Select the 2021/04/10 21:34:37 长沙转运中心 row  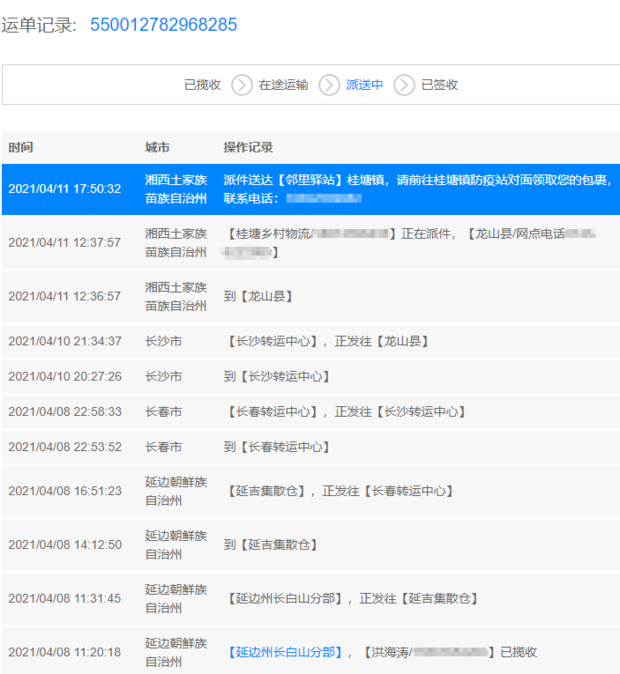(310, 341)
